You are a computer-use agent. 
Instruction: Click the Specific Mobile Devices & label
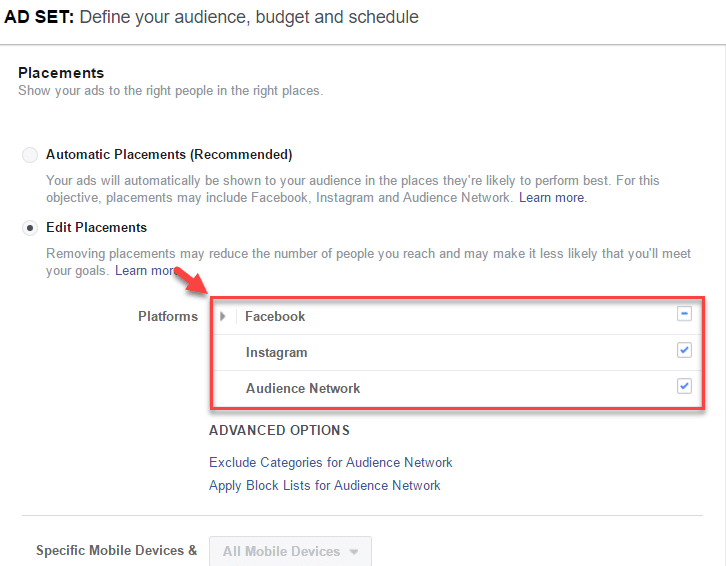[117, 550]
